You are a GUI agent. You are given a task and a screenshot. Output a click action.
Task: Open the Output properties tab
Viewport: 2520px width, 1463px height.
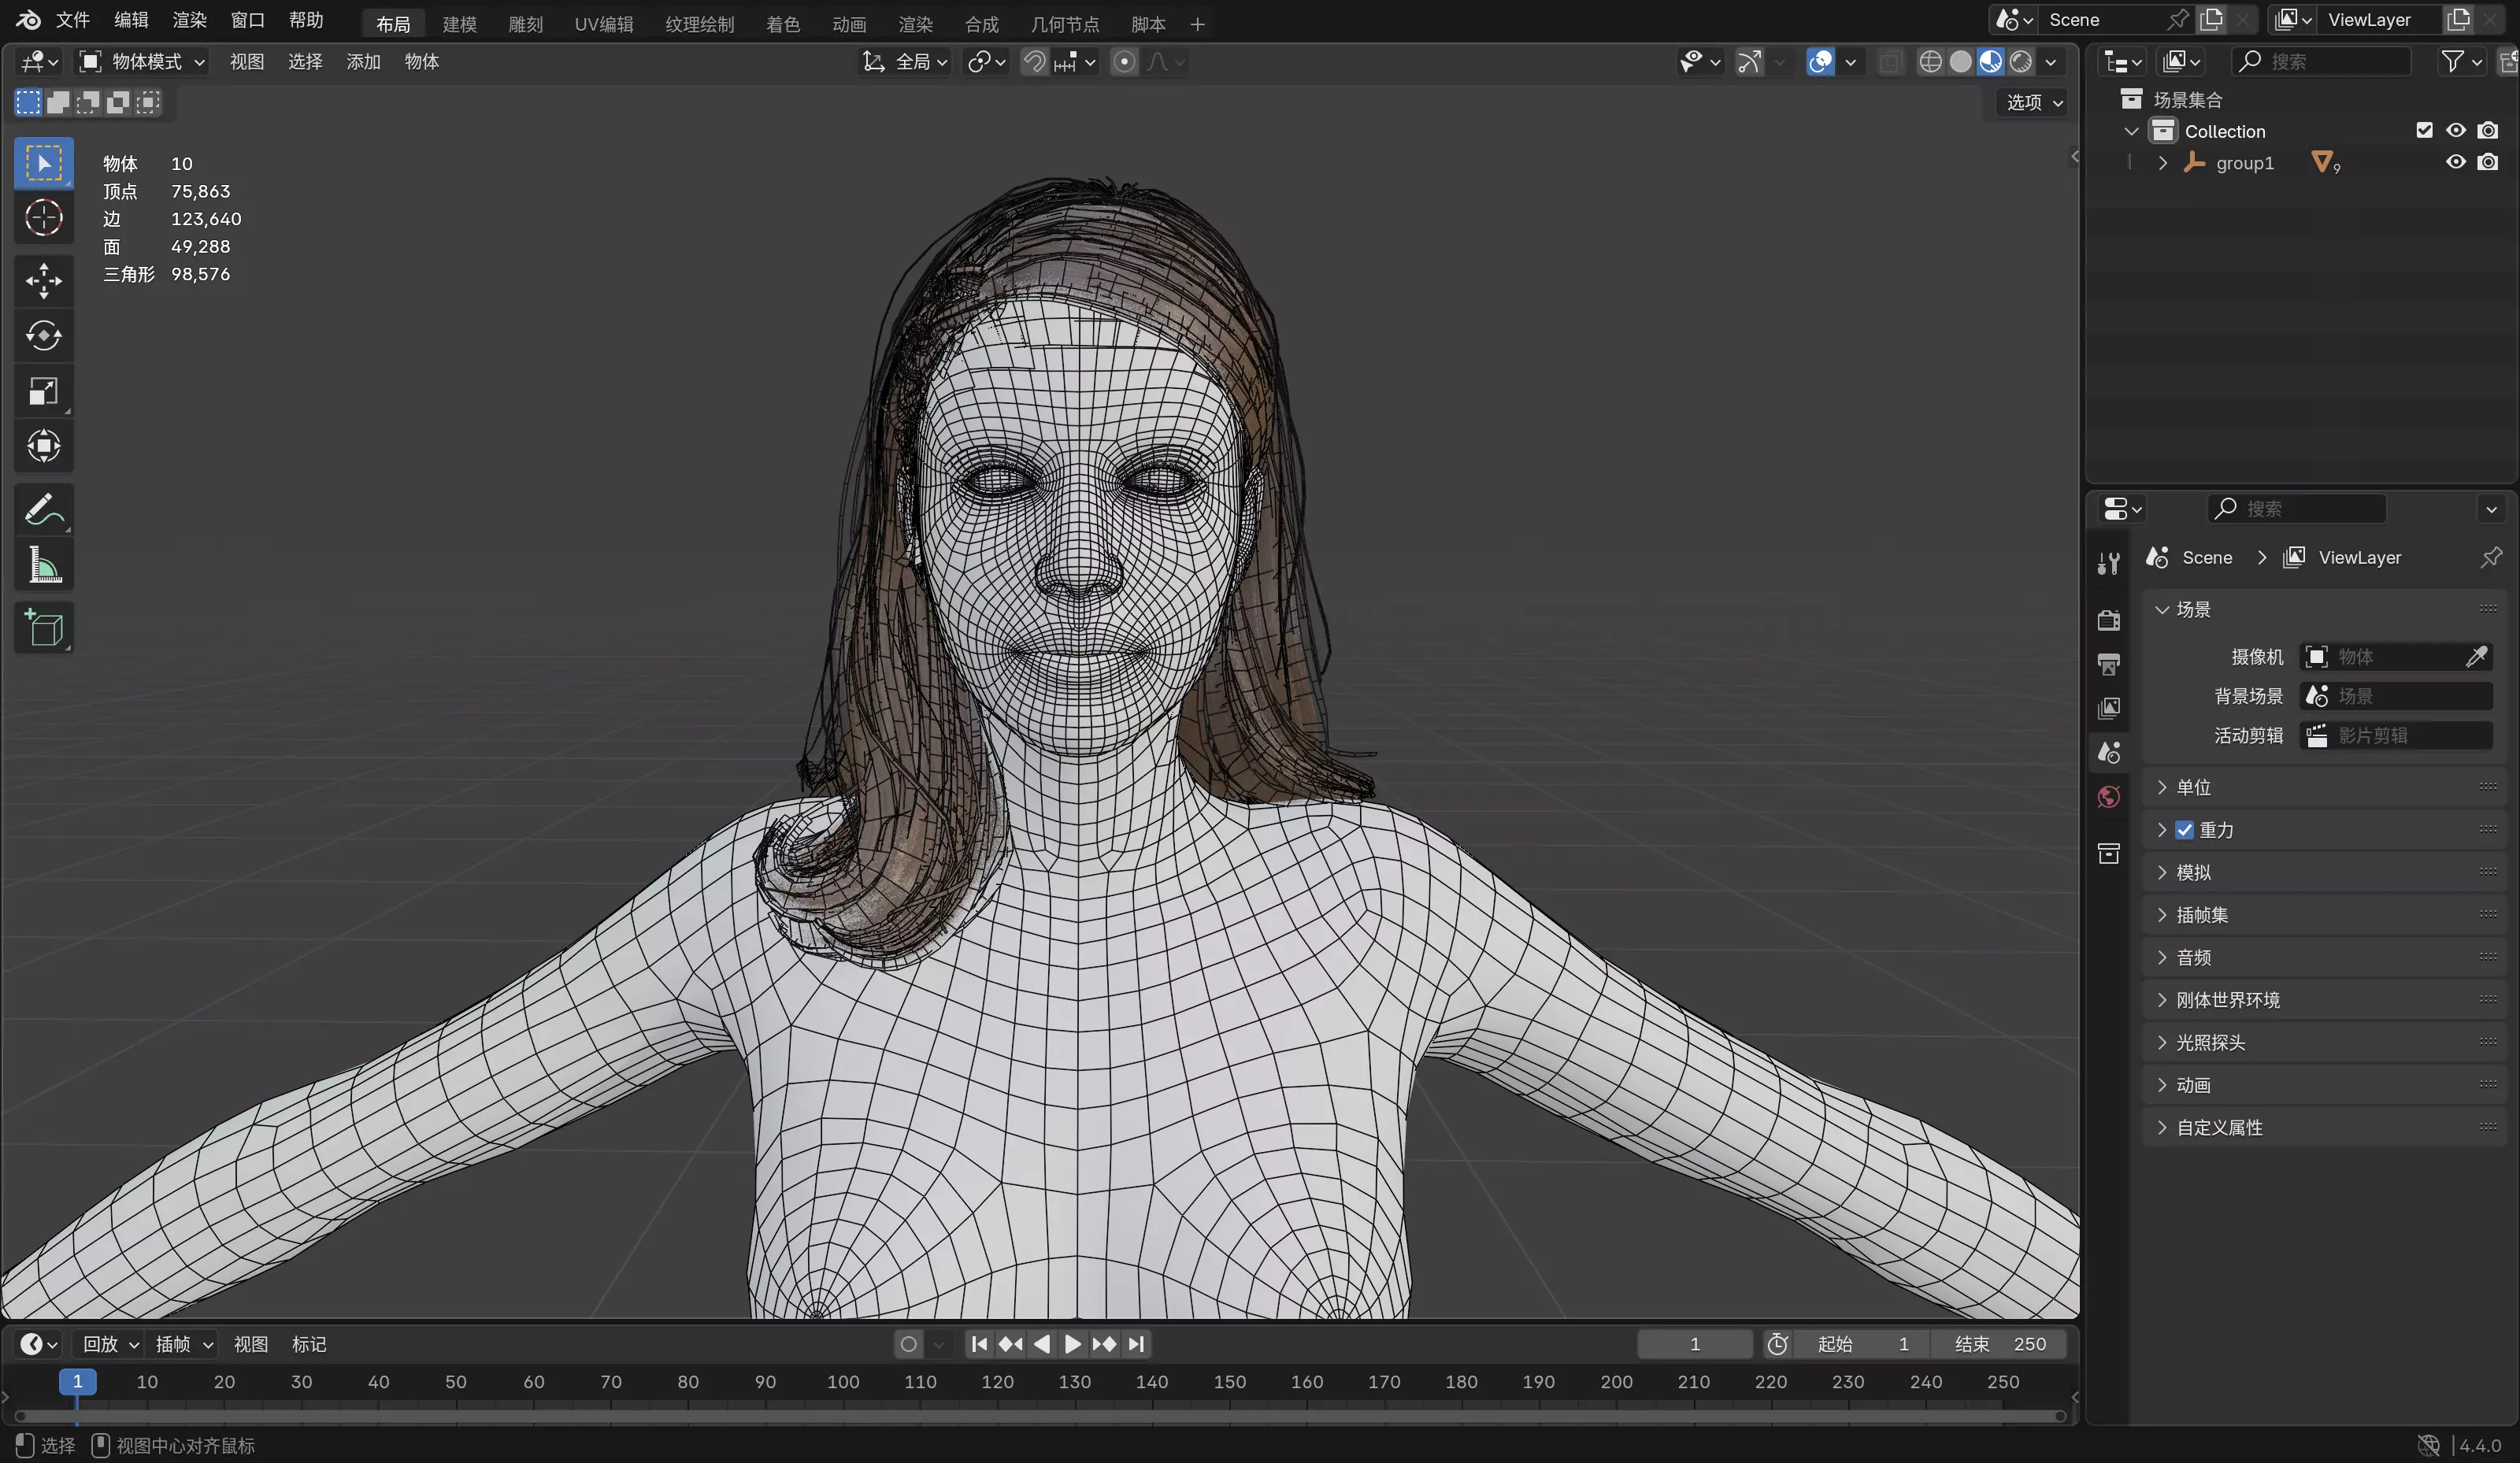(2109, 664)
